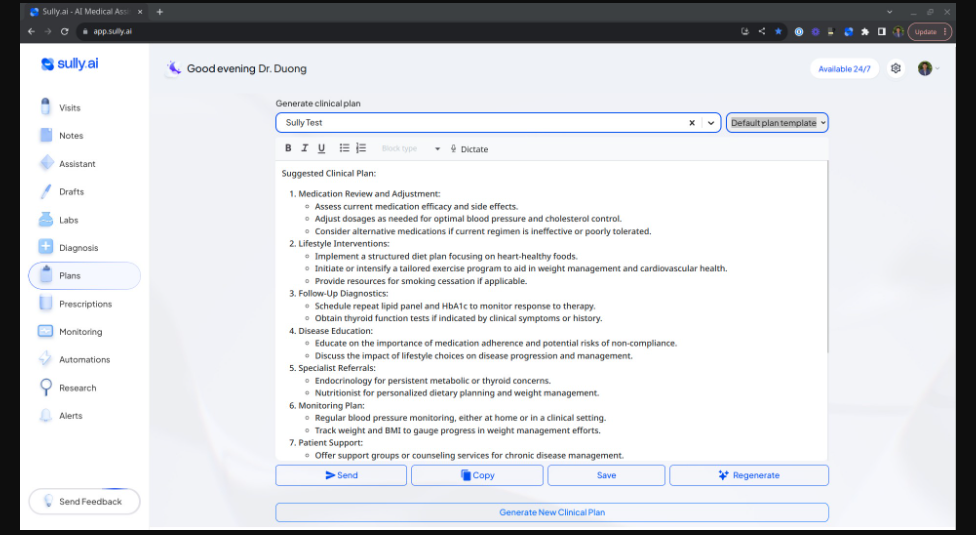Copy the clinical plan
976x535 pixels.
pos(477,475)
